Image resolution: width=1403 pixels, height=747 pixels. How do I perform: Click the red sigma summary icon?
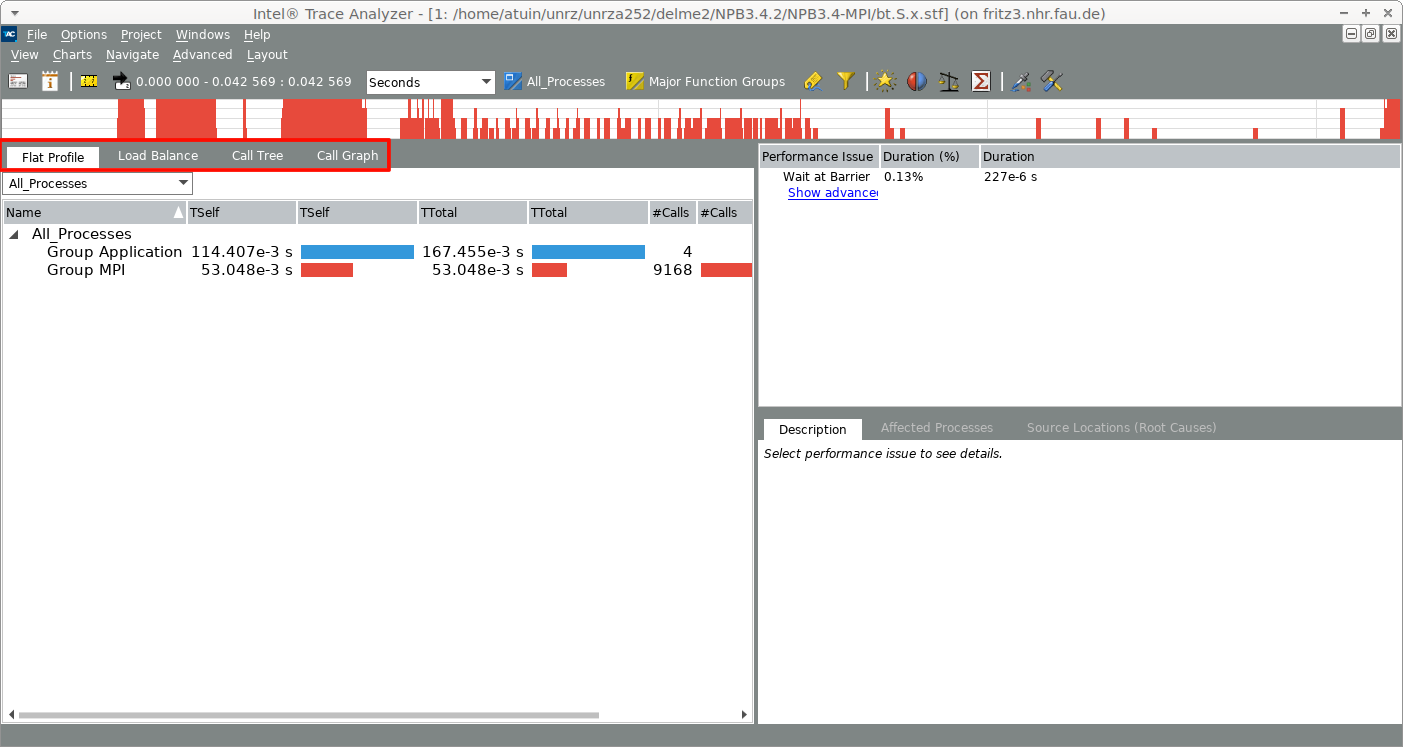(981, 81)
